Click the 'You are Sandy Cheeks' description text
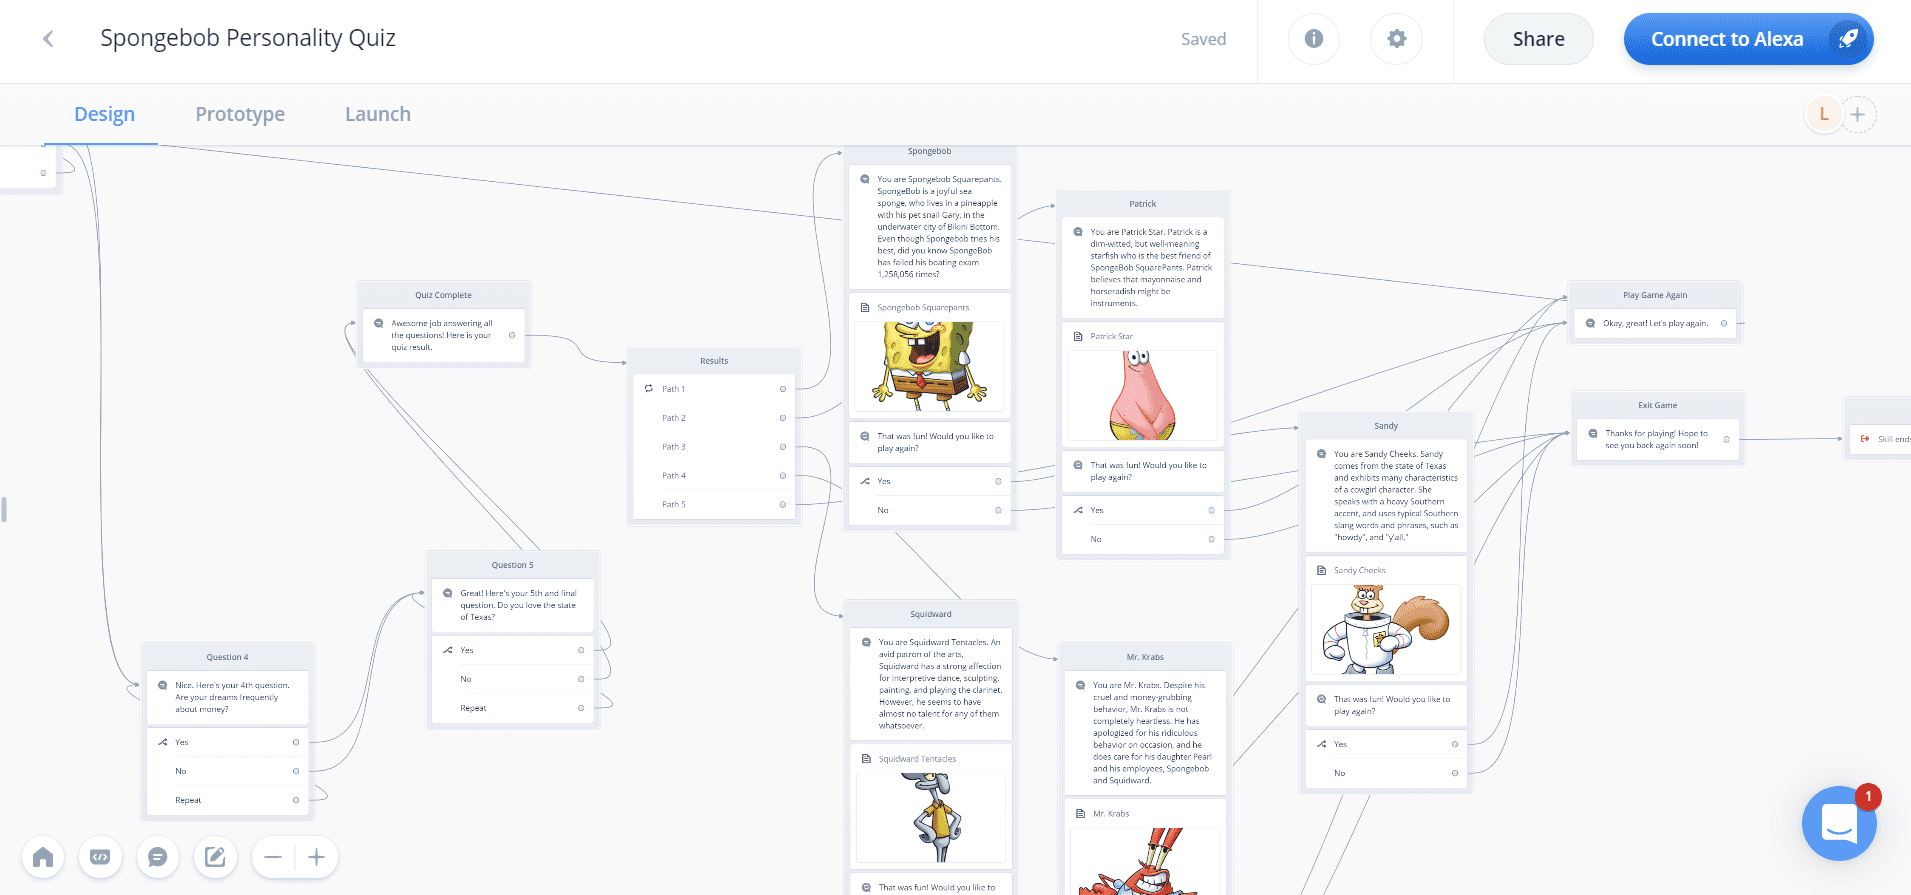The image size is (1911, 895). tap(1396, 495)
